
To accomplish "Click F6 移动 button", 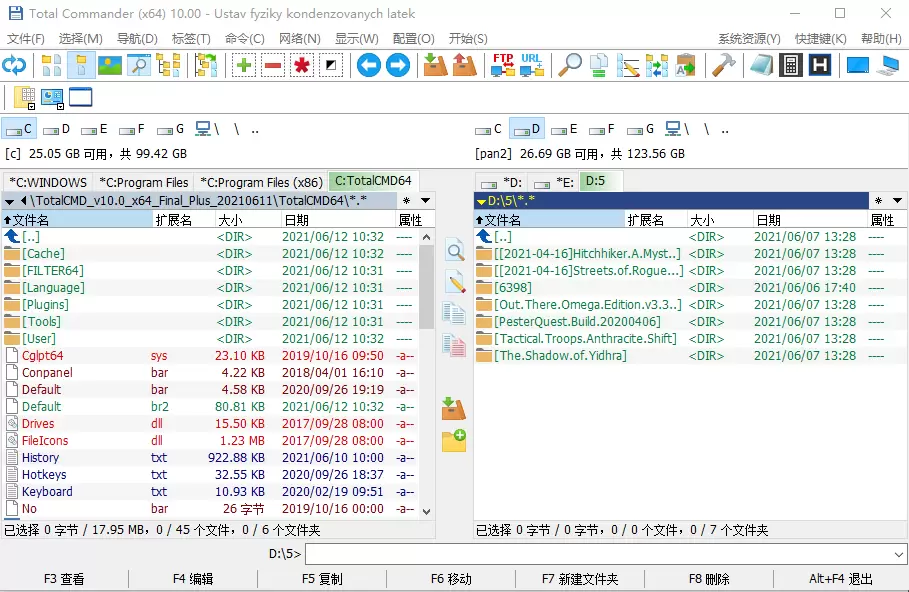I will pyautogui.click(x=451, y=579).
